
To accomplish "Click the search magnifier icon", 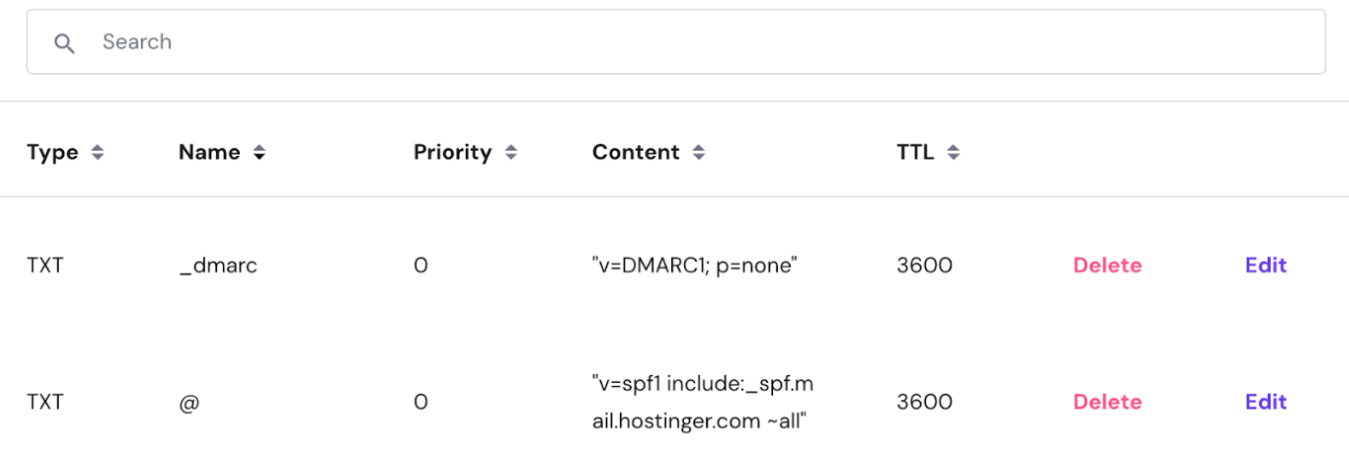I will coord(65,43).
